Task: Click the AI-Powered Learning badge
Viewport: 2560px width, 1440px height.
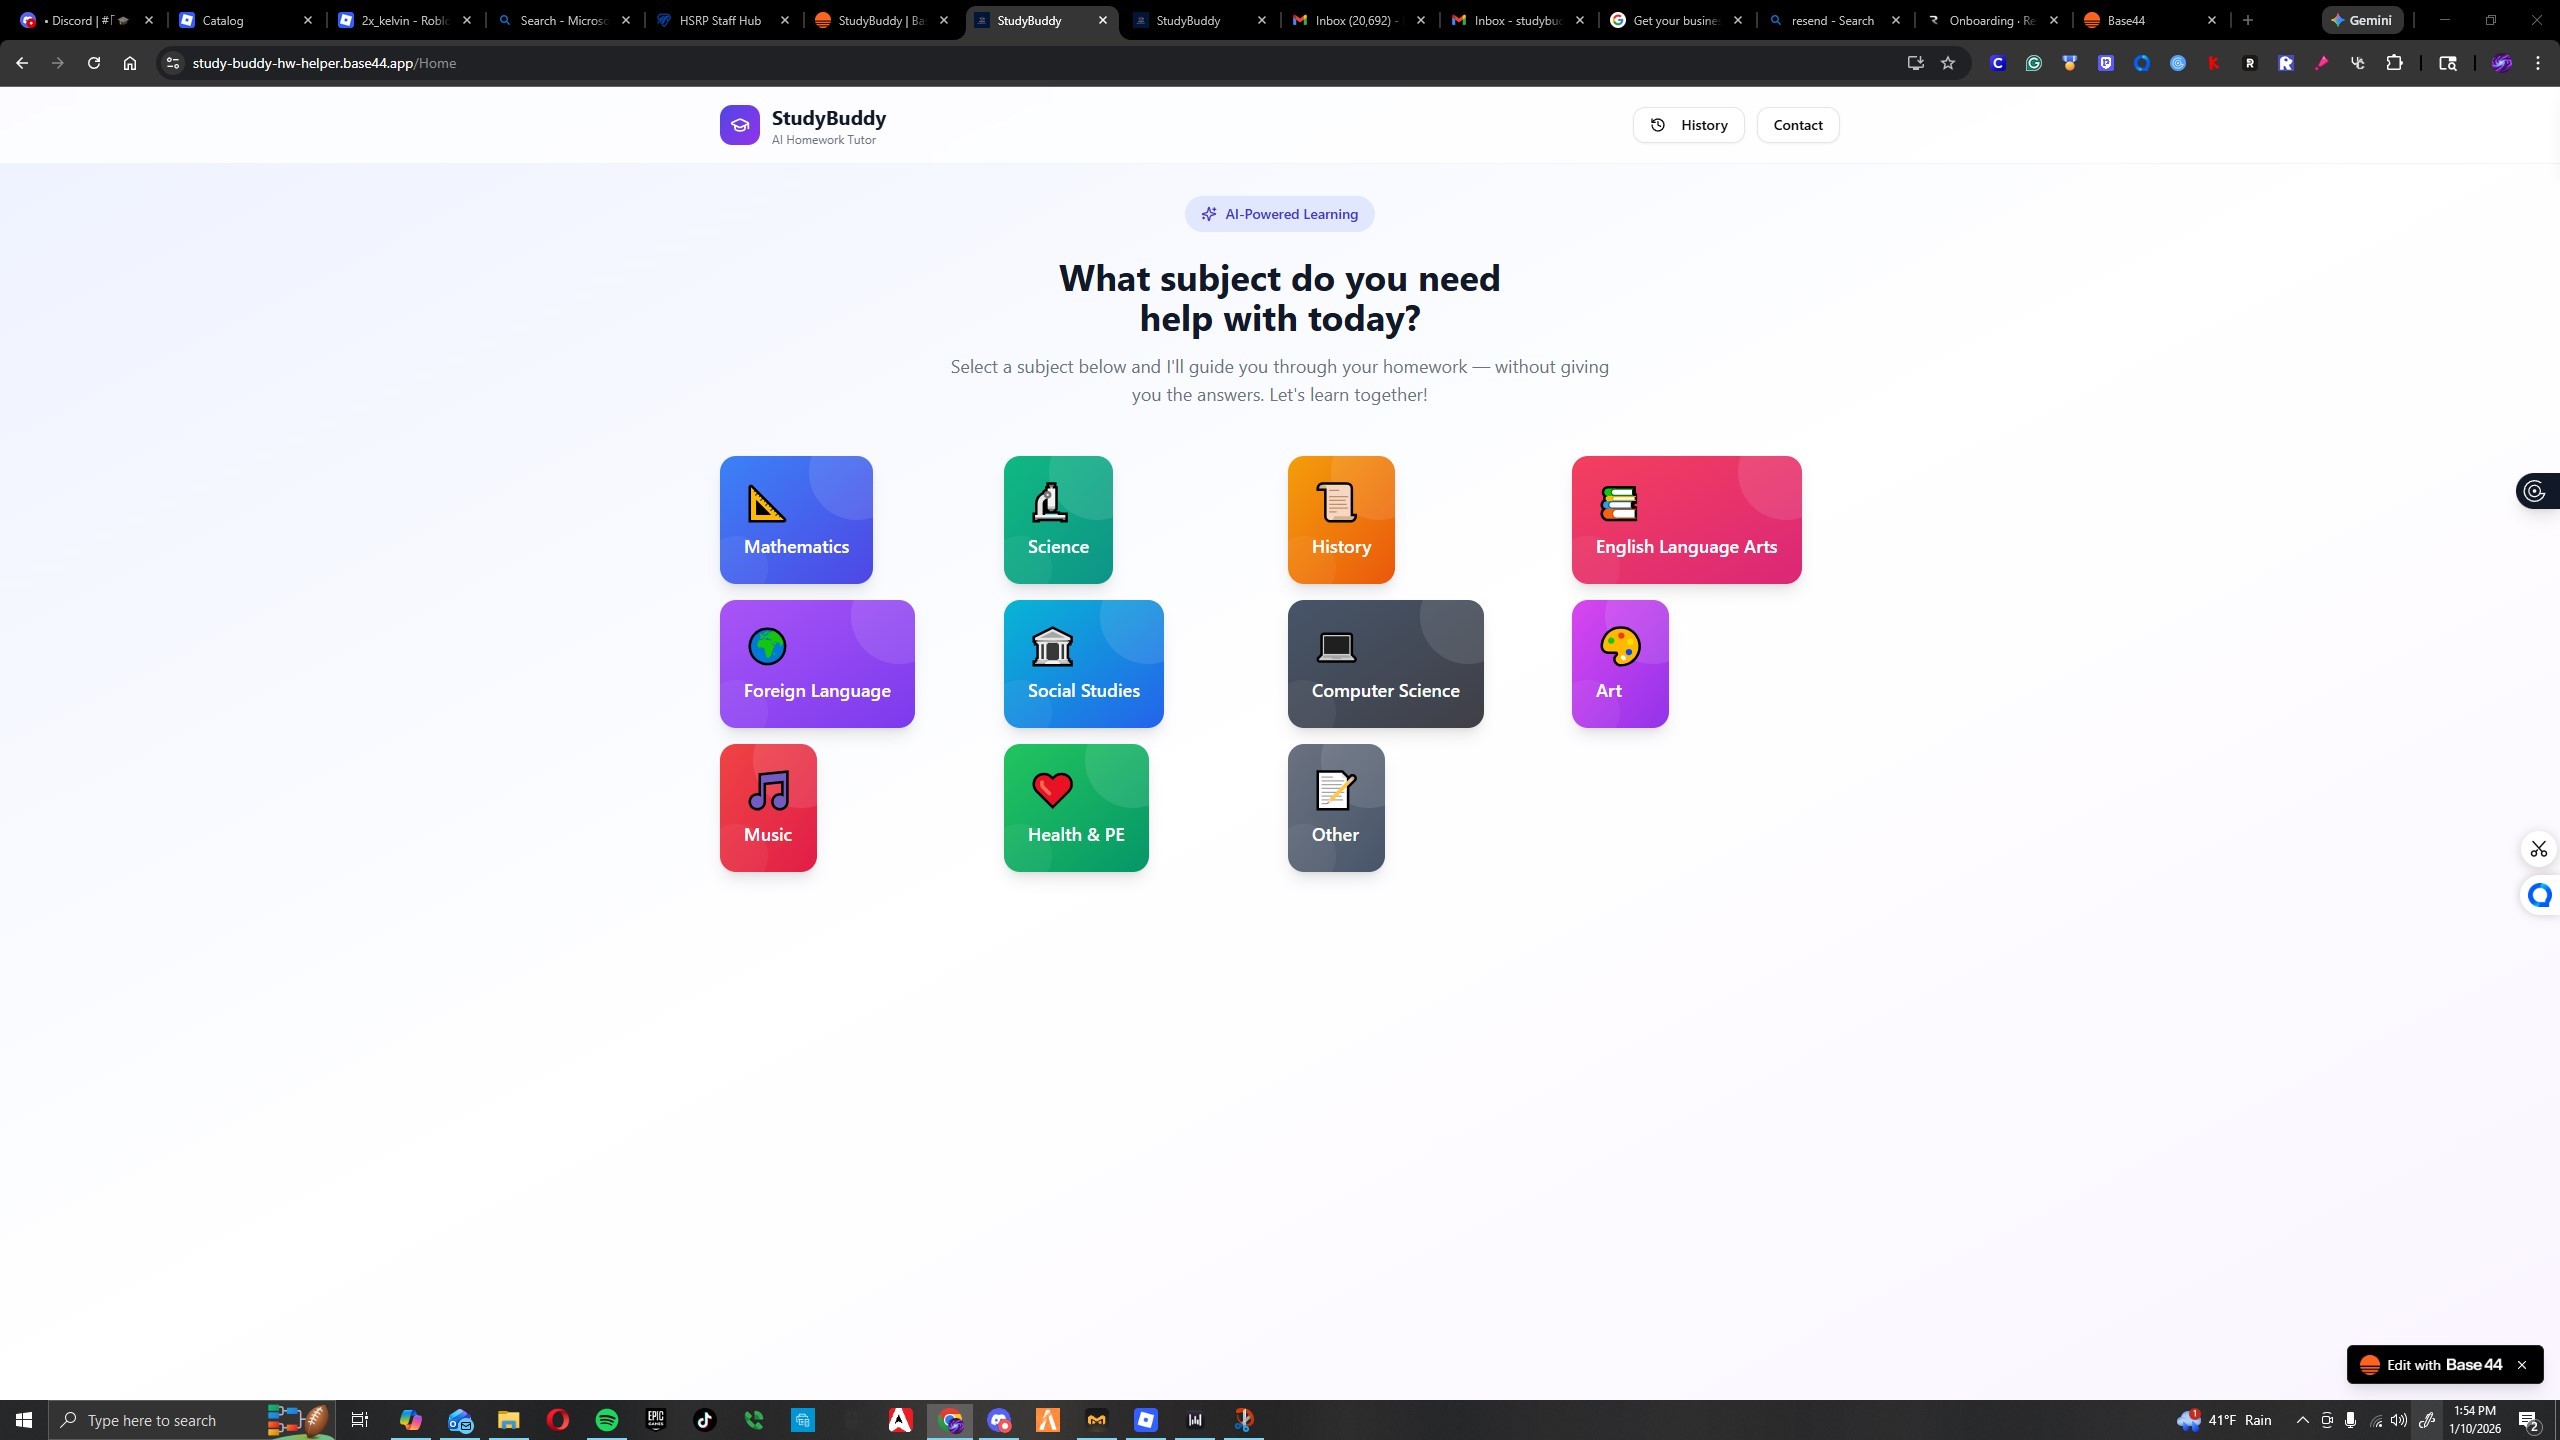Action: 1280,214
